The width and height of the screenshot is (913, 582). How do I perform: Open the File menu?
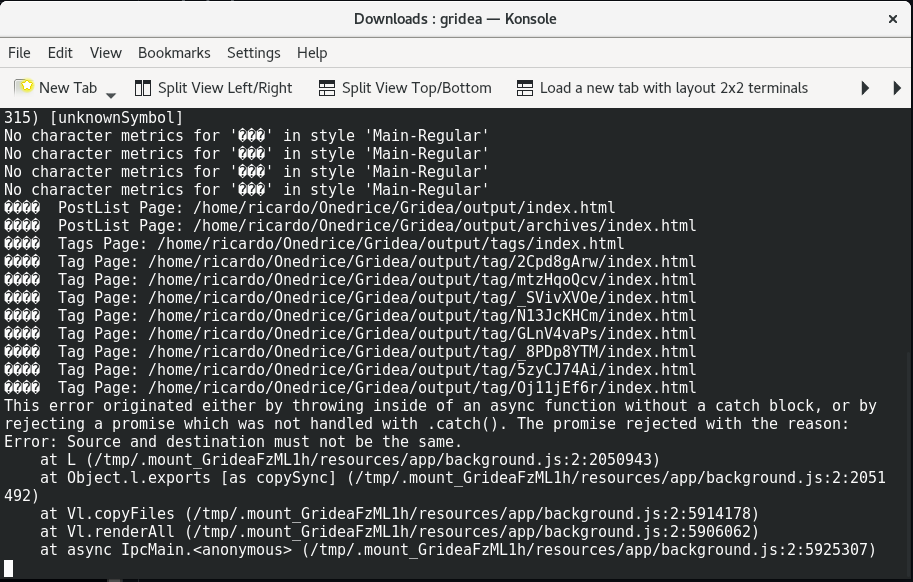click(x=19, y=52)
